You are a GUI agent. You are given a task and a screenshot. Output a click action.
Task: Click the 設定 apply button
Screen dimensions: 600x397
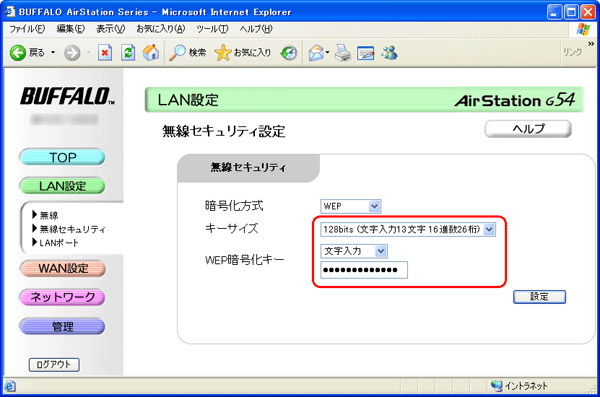(540, 297)
